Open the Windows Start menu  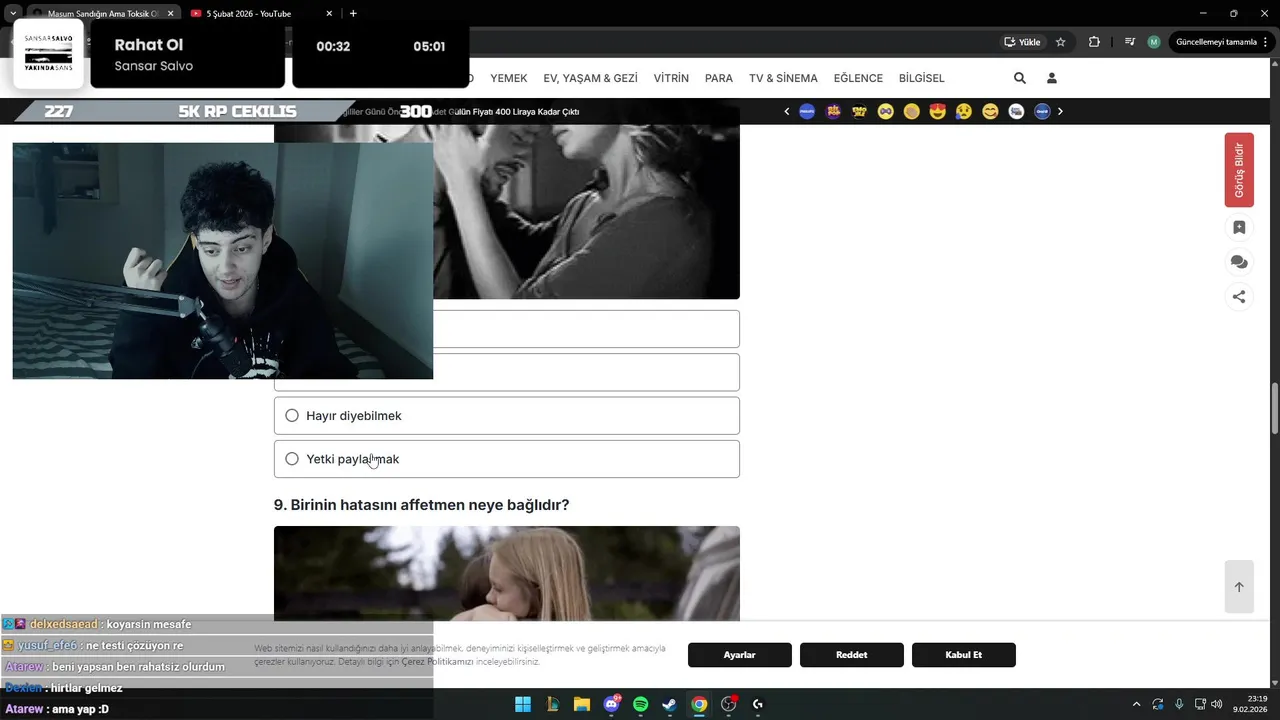(523, 704)
